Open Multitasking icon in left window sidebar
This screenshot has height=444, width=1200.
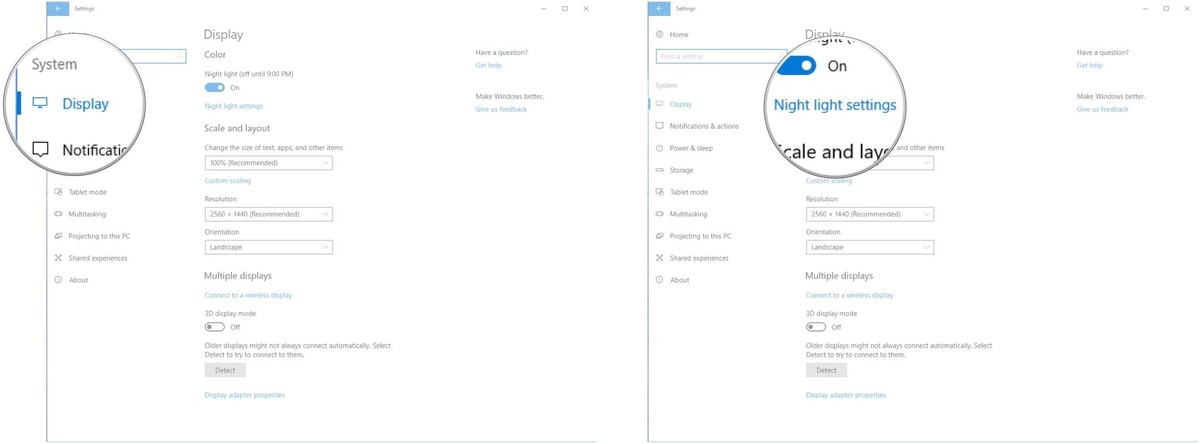(x=59, y=214)
